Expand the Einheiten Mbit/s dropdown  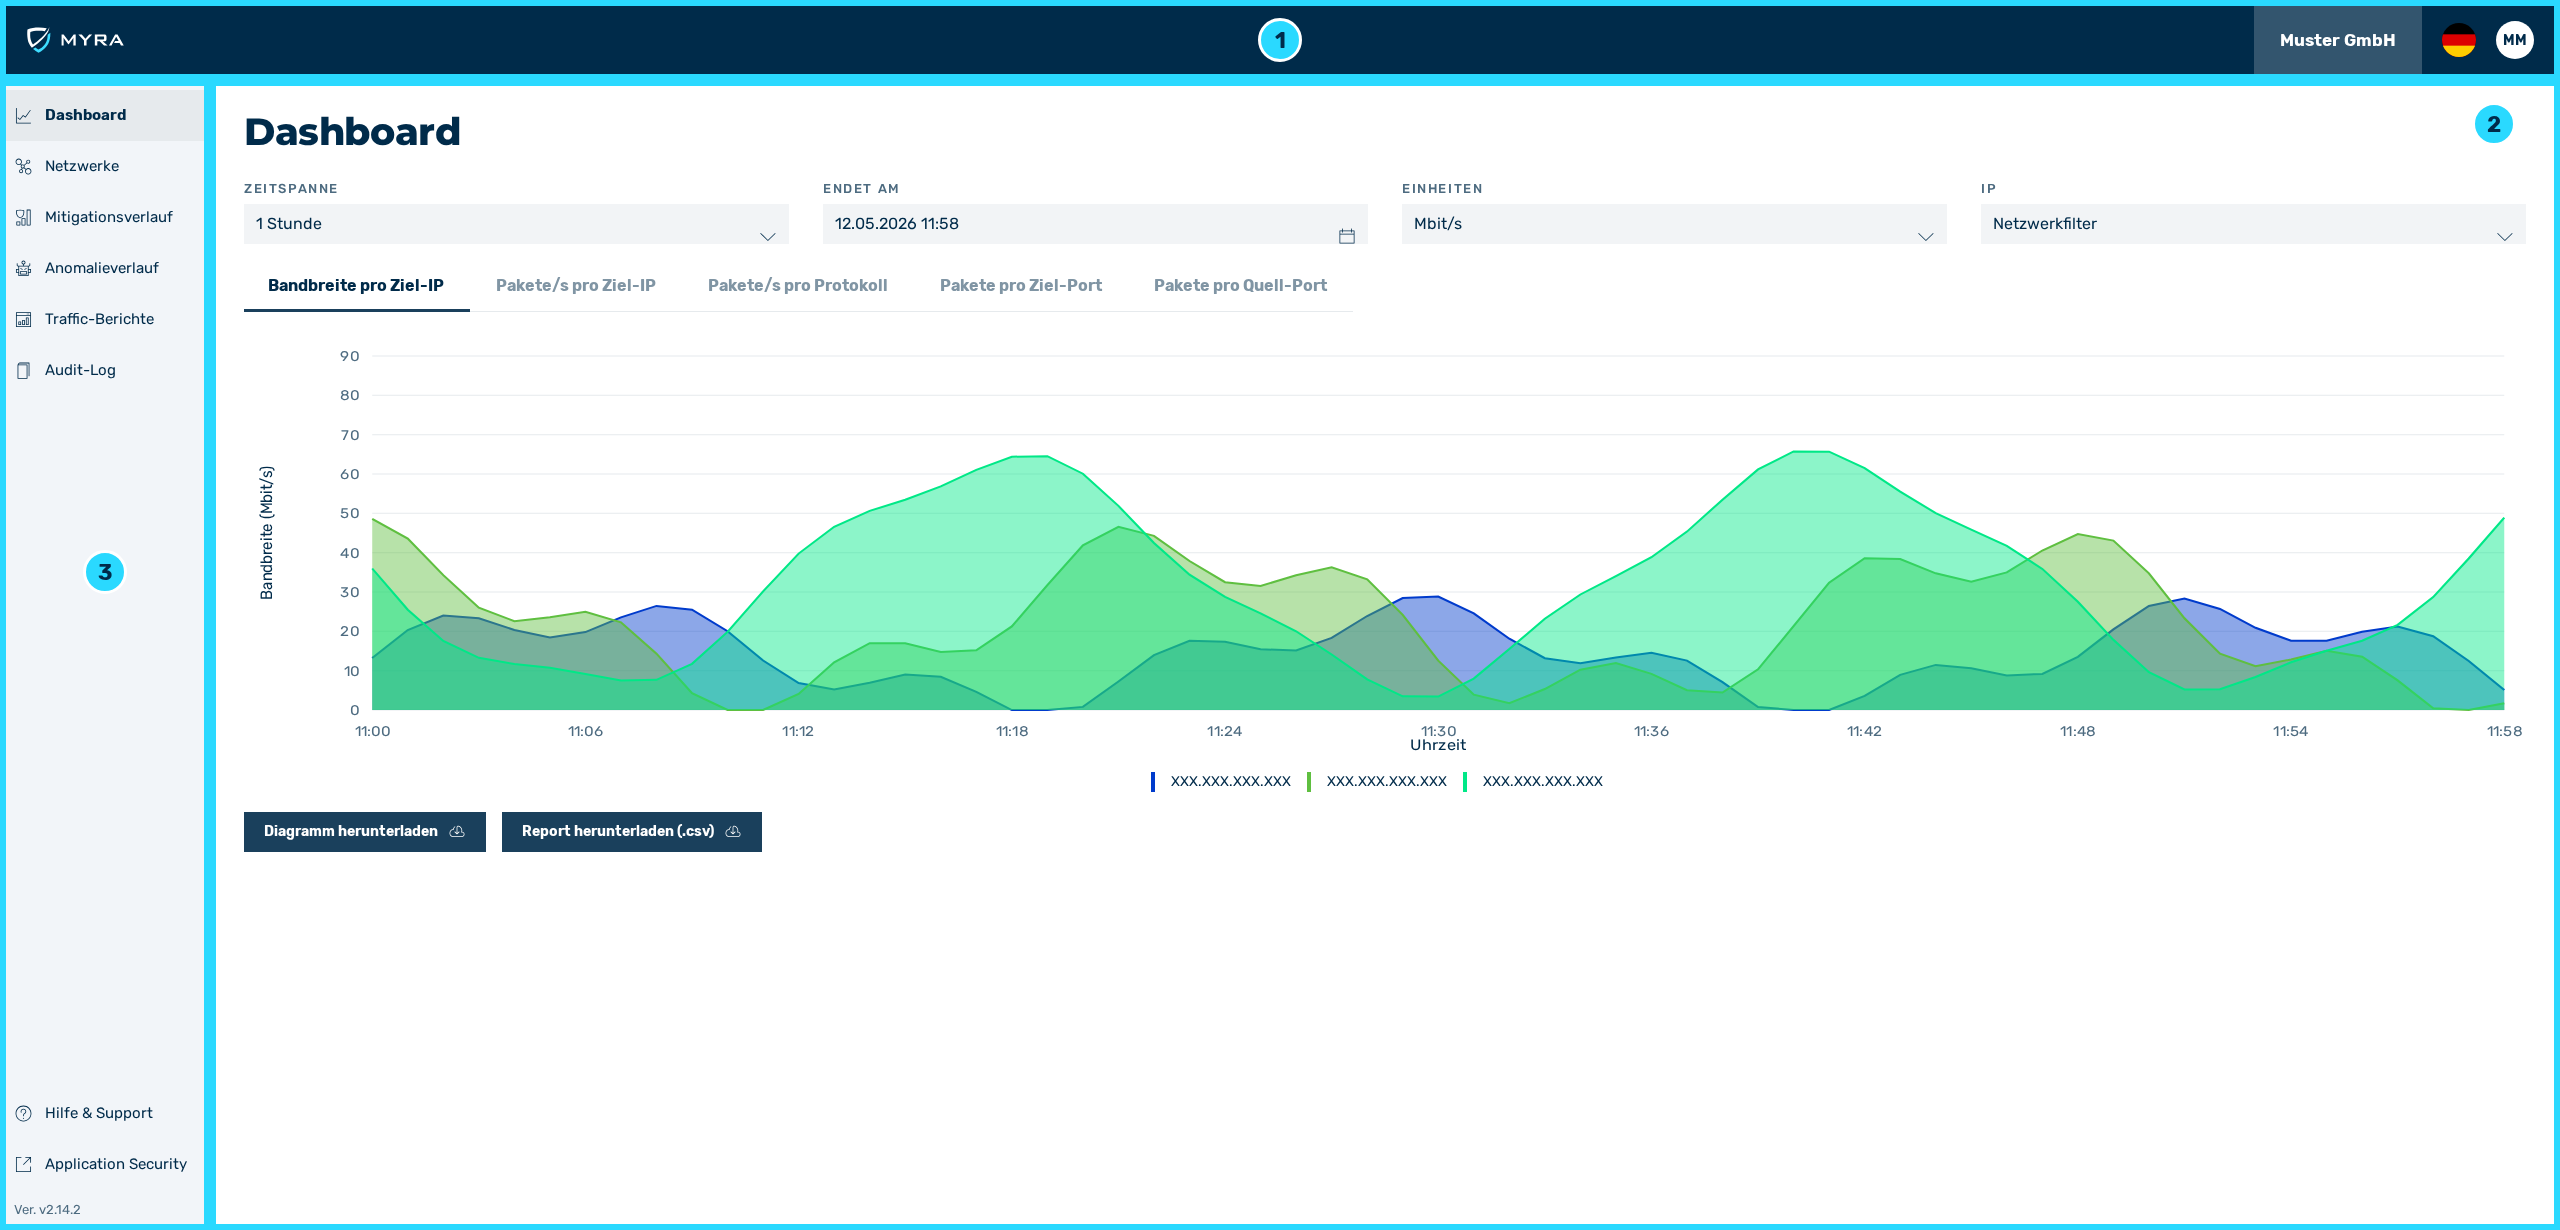(1674, 224)
